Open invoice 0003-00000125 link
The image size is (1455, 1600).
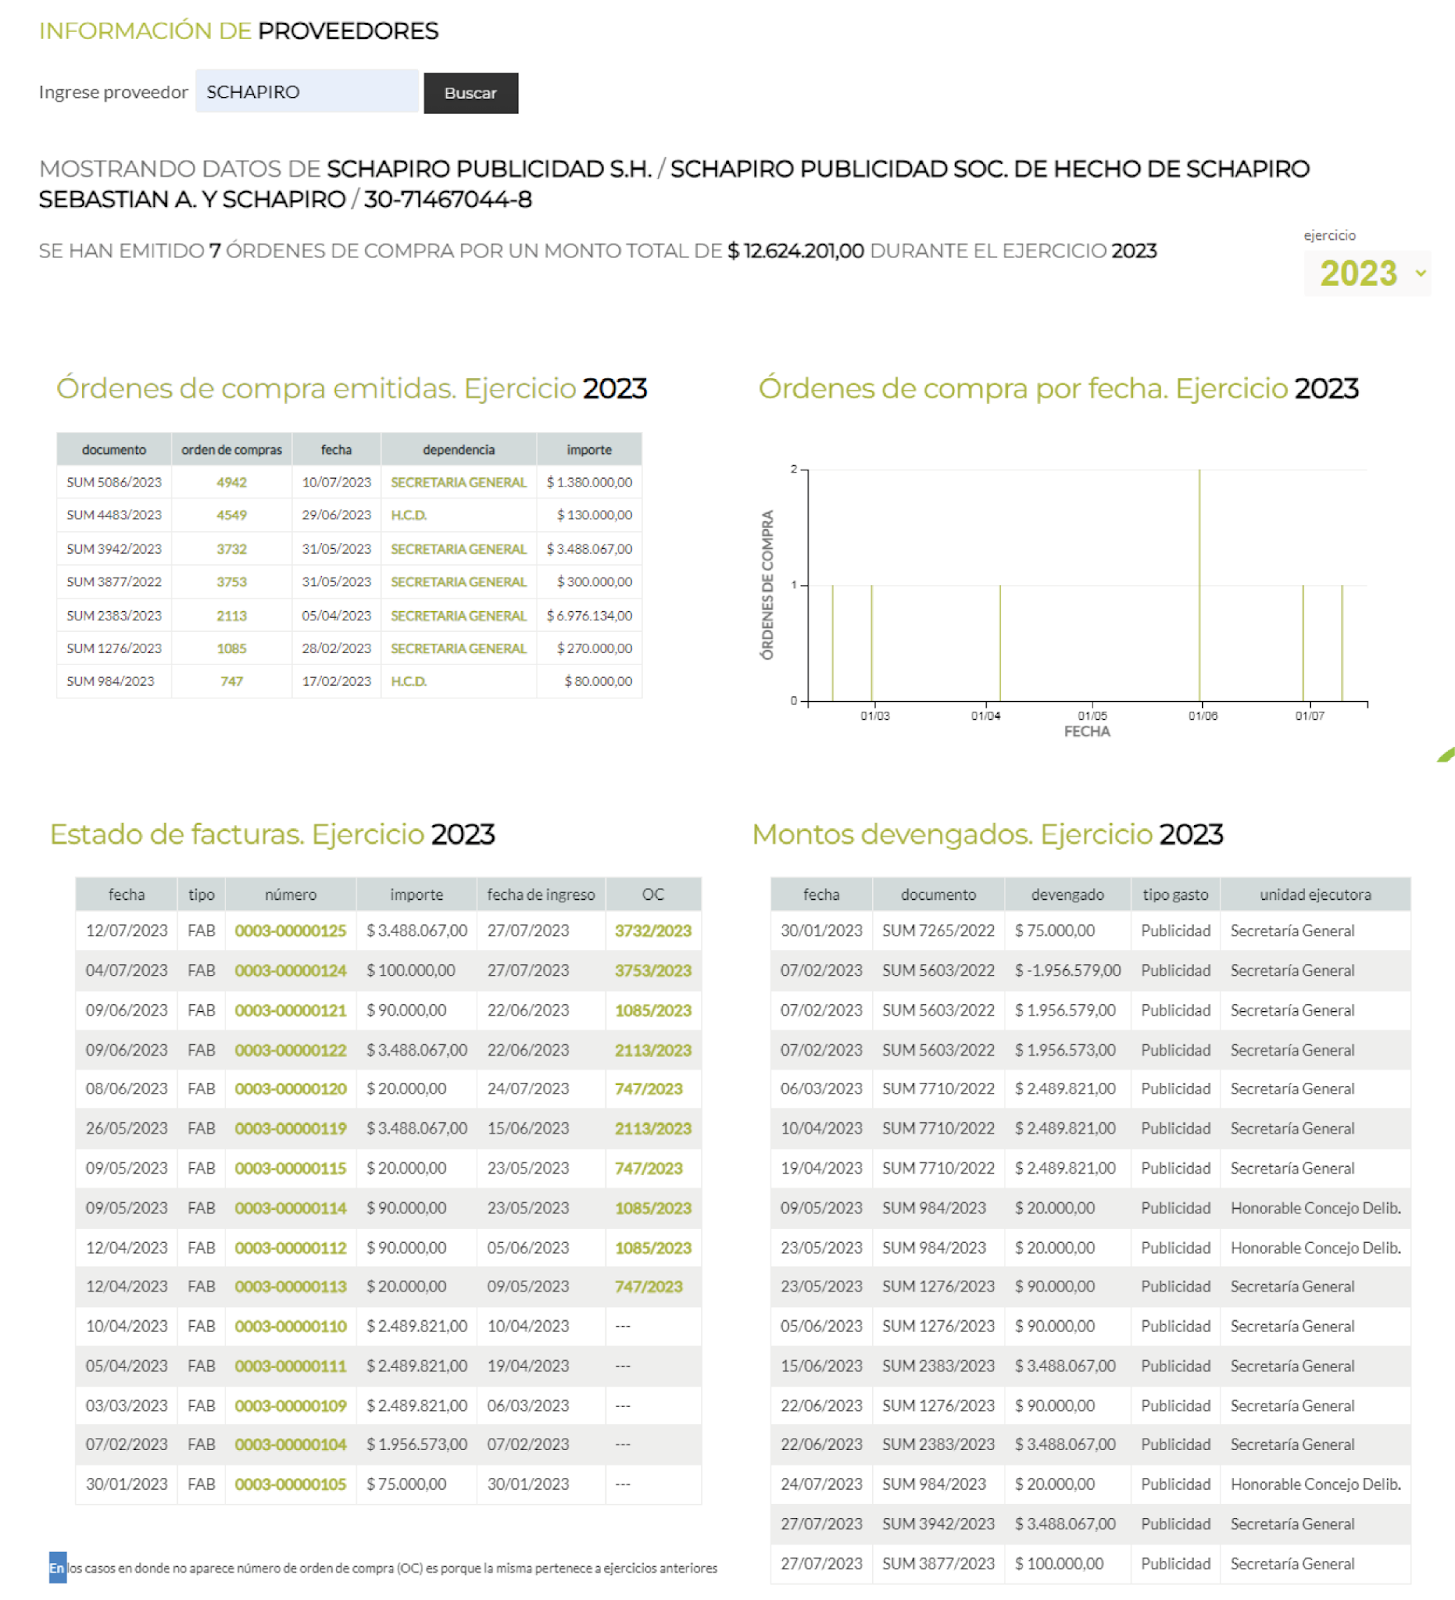[290, 931]
